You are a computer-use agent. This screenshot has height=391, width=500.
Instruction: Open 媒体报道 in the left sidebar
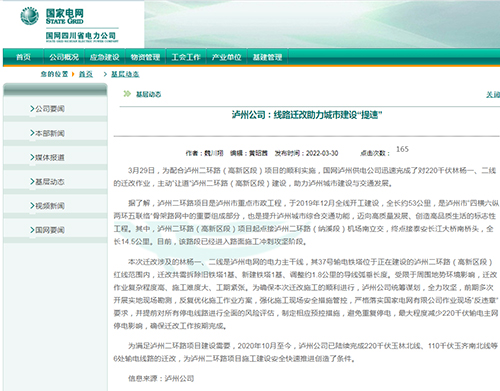point(50,157)
